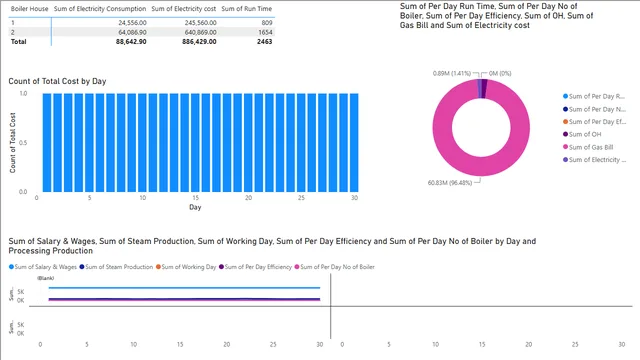Highlight Sum of Per Day No of Boiler legend
This screenshot has width=640, height=360.
[x=334, y=267]
